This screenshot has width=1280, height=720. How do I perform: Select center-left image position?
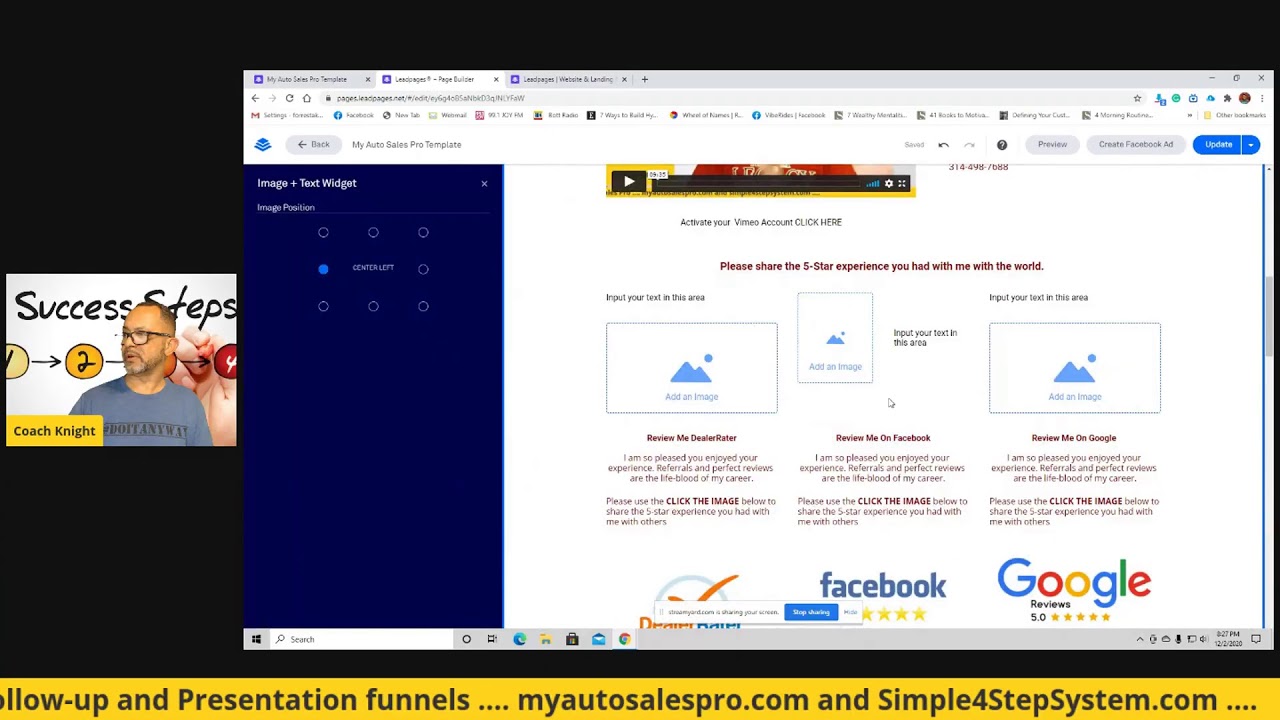click(x=323, y=268)
